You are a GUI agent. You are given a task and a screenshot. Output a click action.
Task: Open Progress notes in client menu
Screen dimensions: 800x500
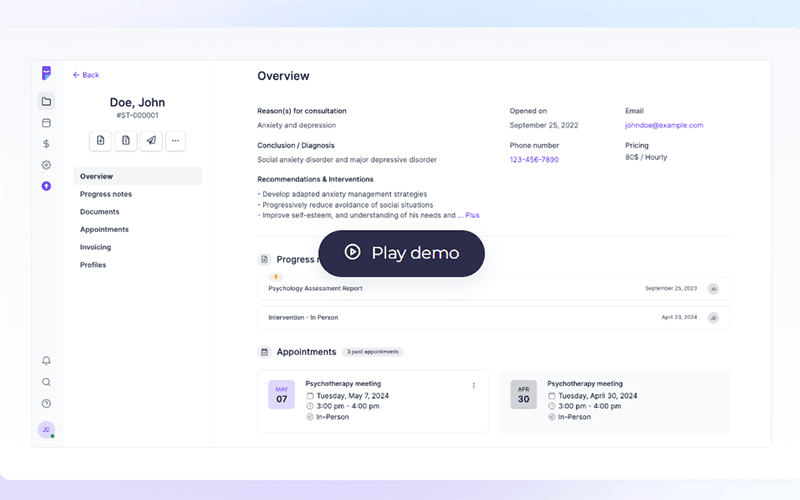point(106,194)
